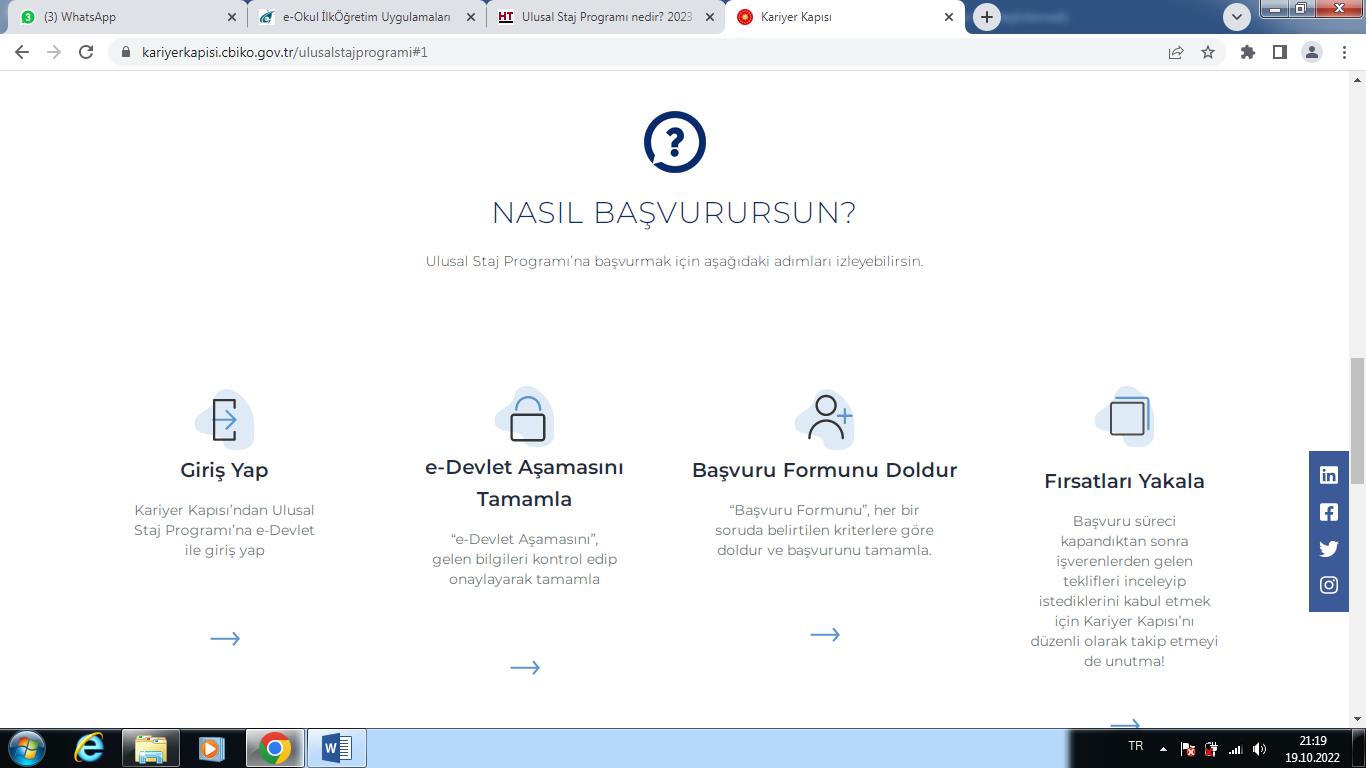The width and height of the screenshot is (1366, 768).
Task: Open the Facebook social sidebar icon
Action: (1328, 512)
